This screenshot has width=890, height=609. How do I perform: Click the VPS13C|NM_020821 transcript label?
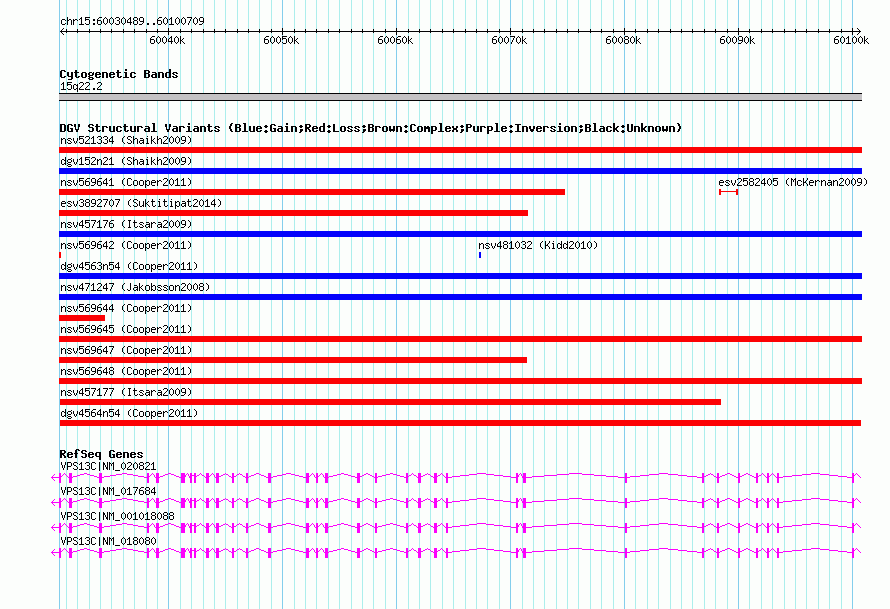[108, 466]
